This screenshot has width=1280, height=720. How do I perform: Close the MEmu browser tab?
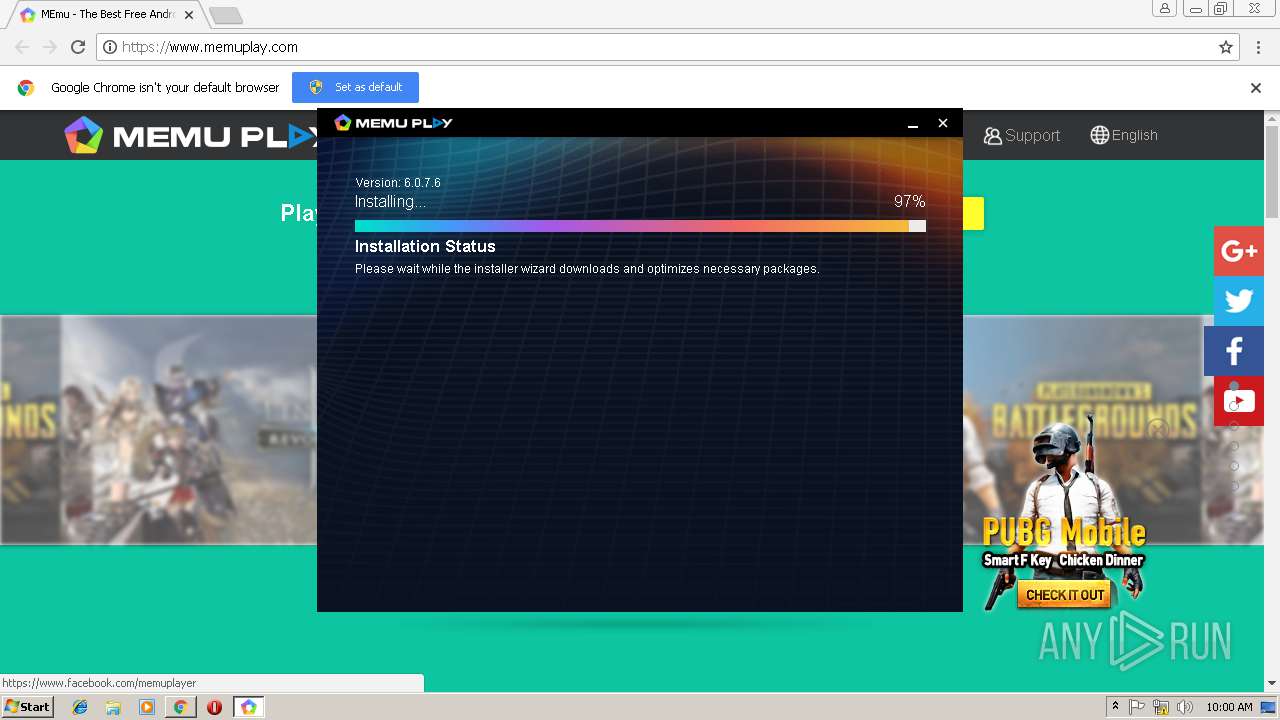tap(189, 15)
